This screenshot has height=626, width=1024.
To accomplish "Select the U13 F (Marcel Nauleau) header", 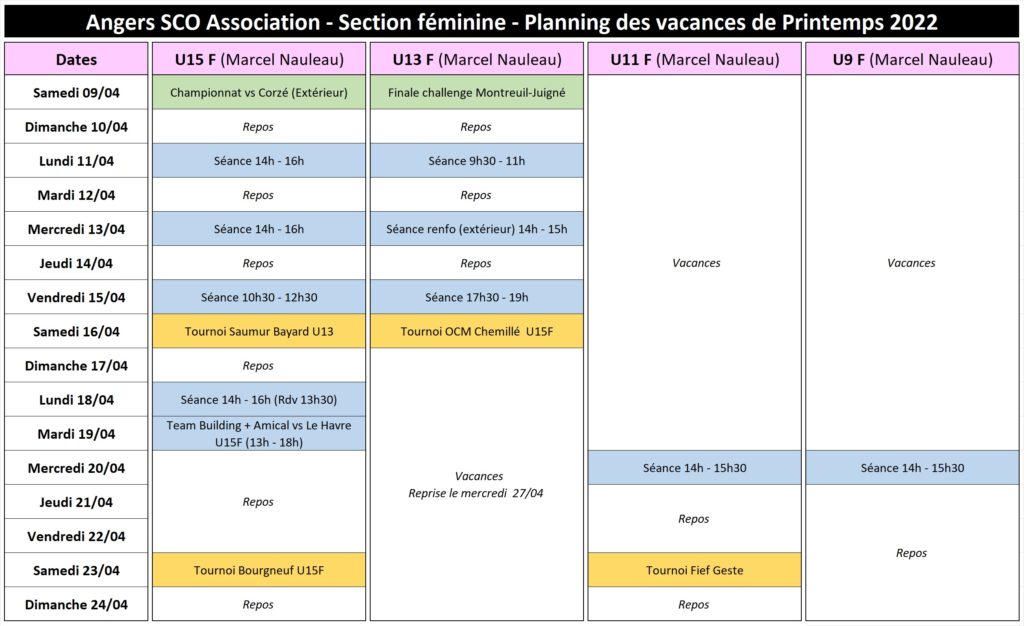I will 477,59.
